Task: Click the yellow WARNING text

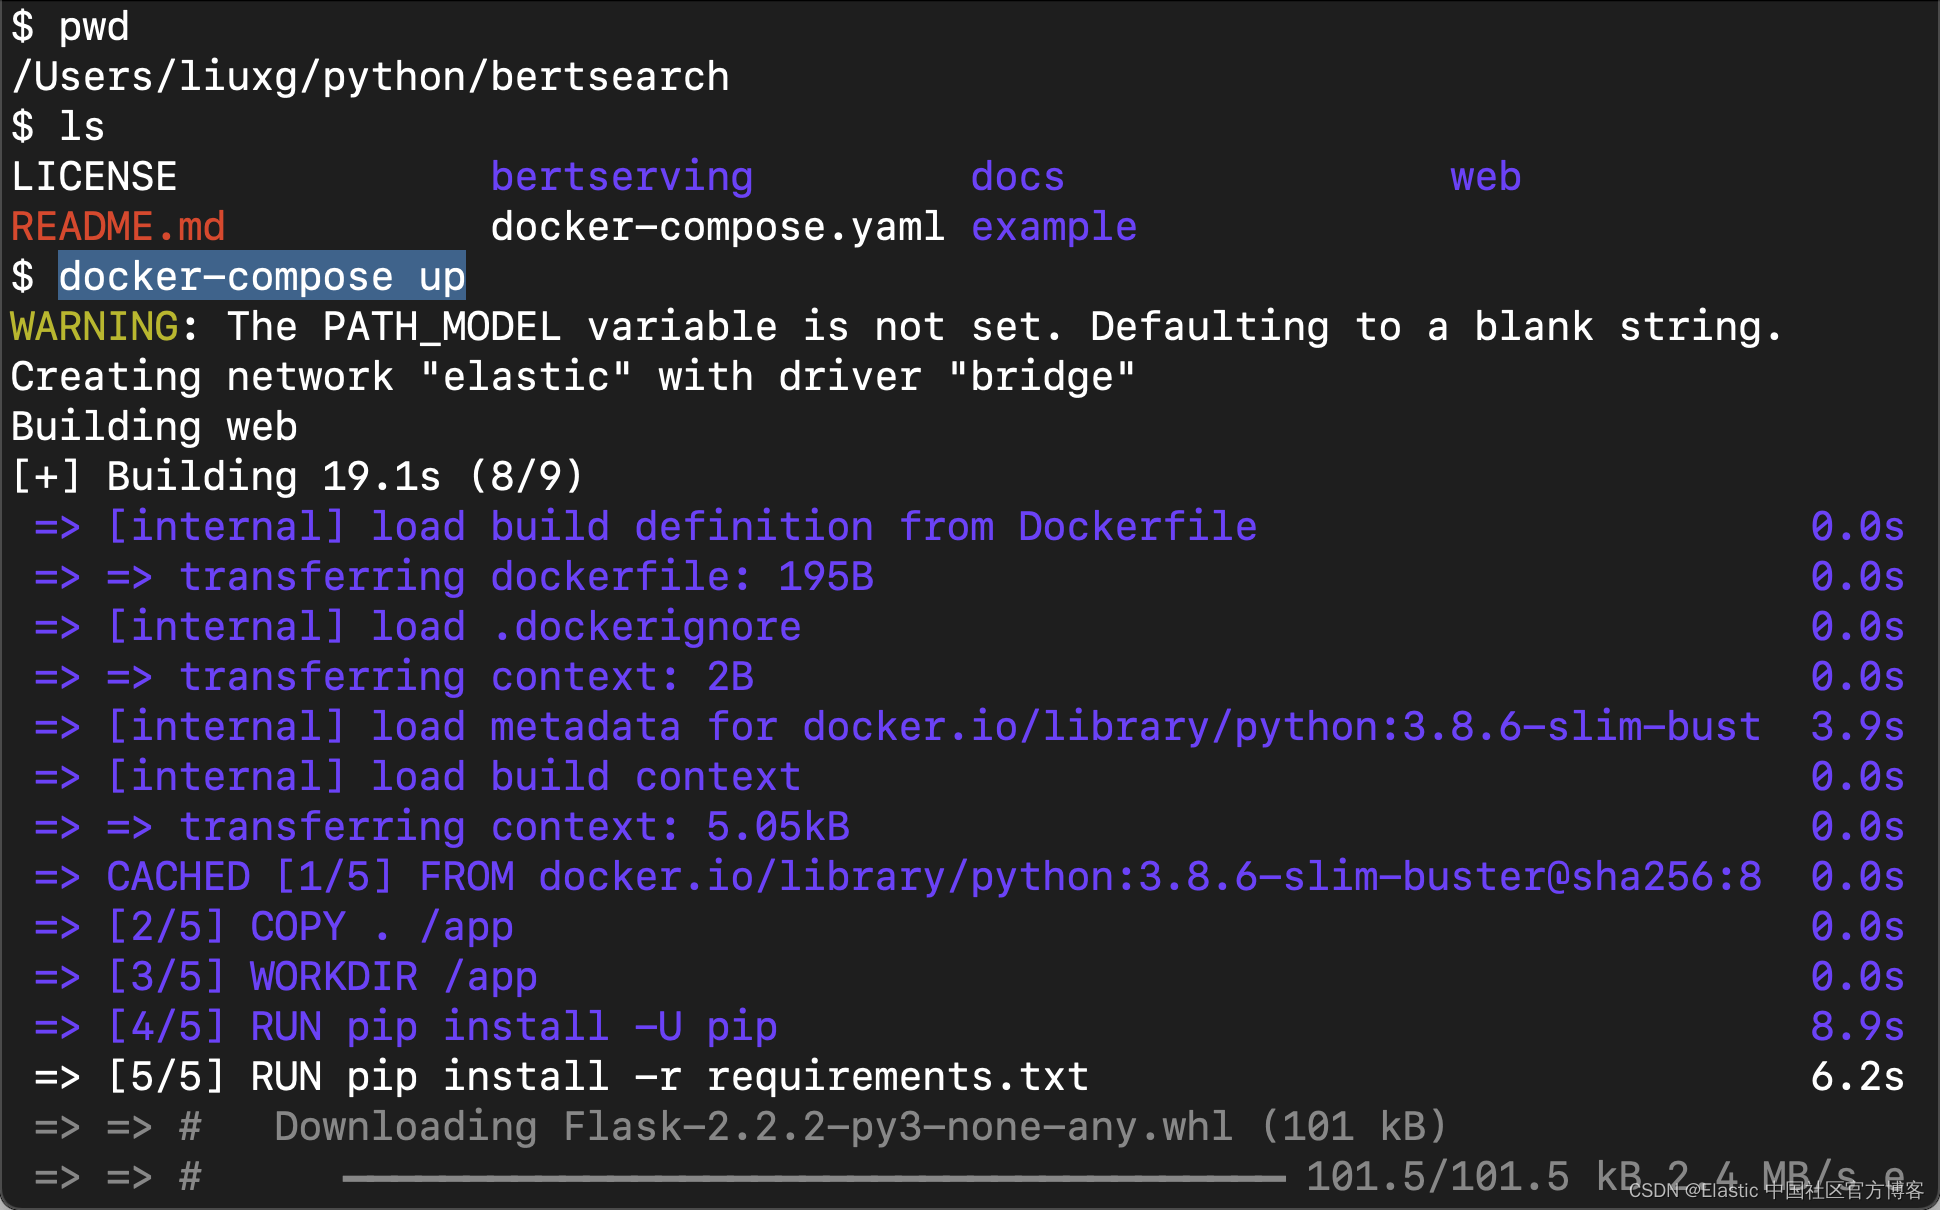Action: click(x=95, y=327)
